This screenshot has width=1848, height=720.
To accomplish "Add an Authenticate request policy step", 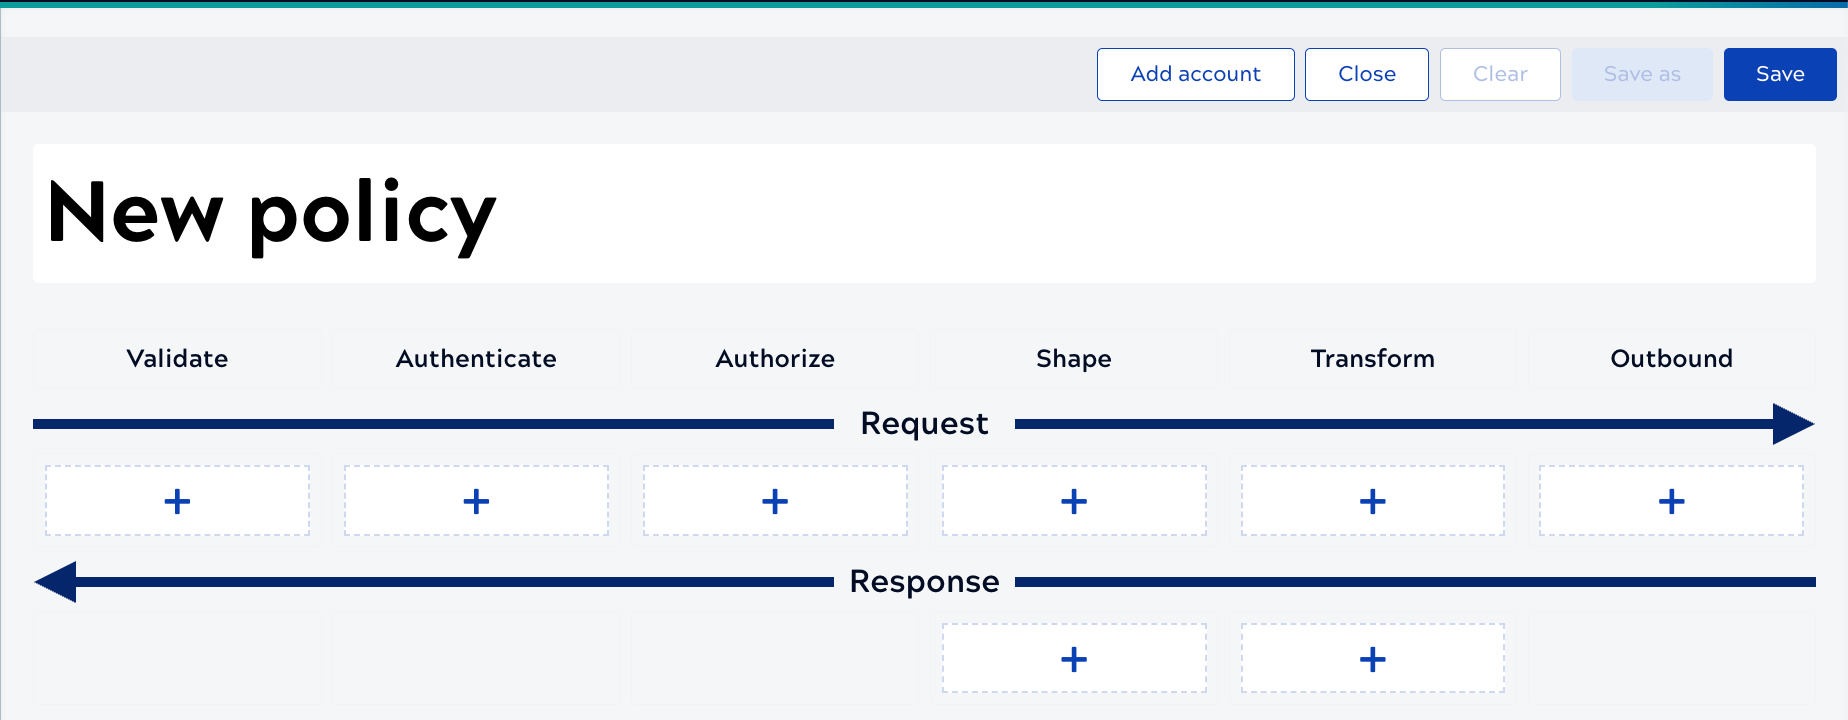I will 476,501.
